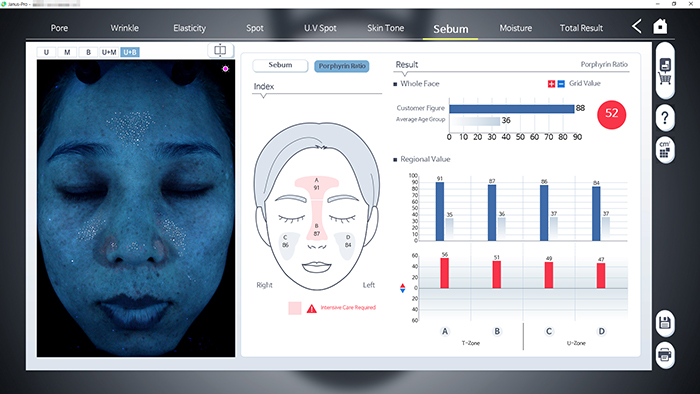700x394 pixels.
Task: Save results with the floppy disk icon
Action: pos(665,323)
